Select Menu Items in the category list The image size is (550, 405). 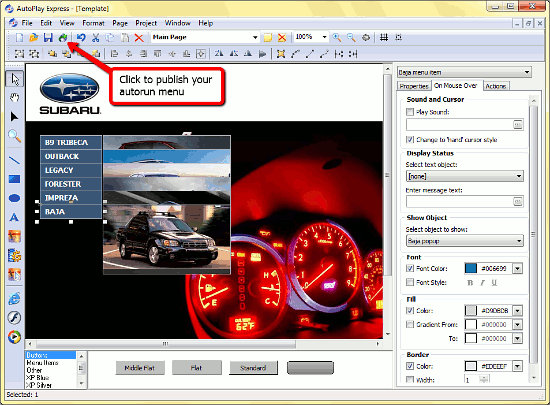click(x=42, y=363)
